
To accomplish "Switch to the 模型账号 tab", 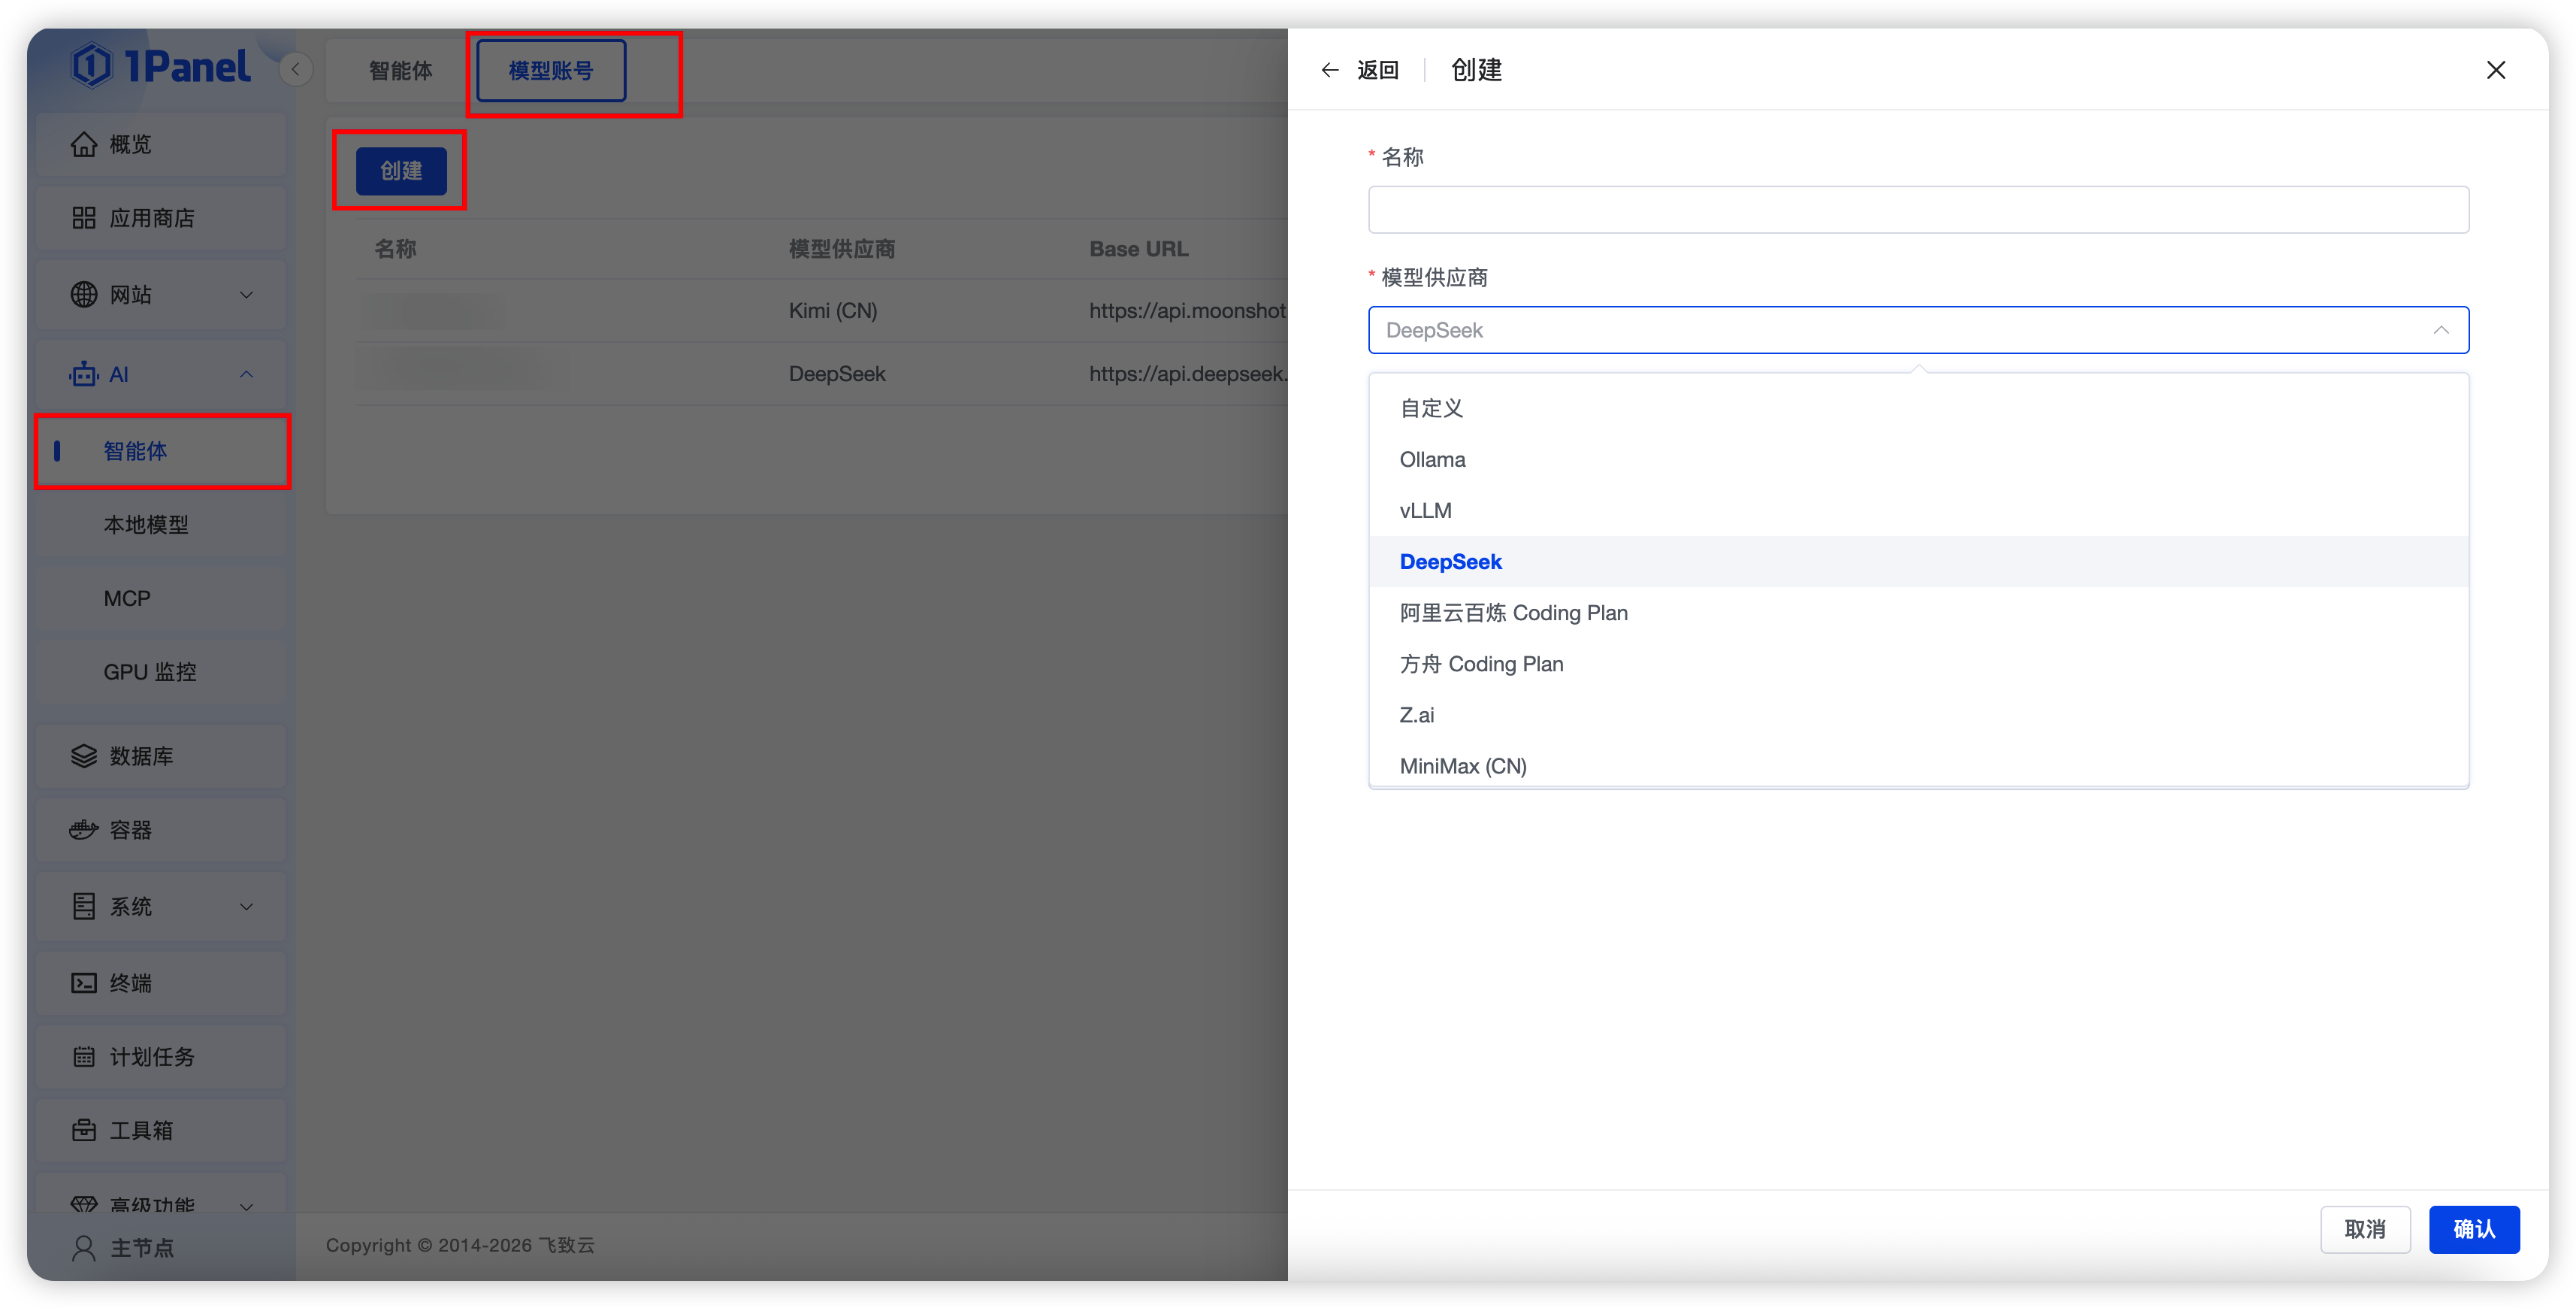I will pyautogui.click(x=550, y=70).
